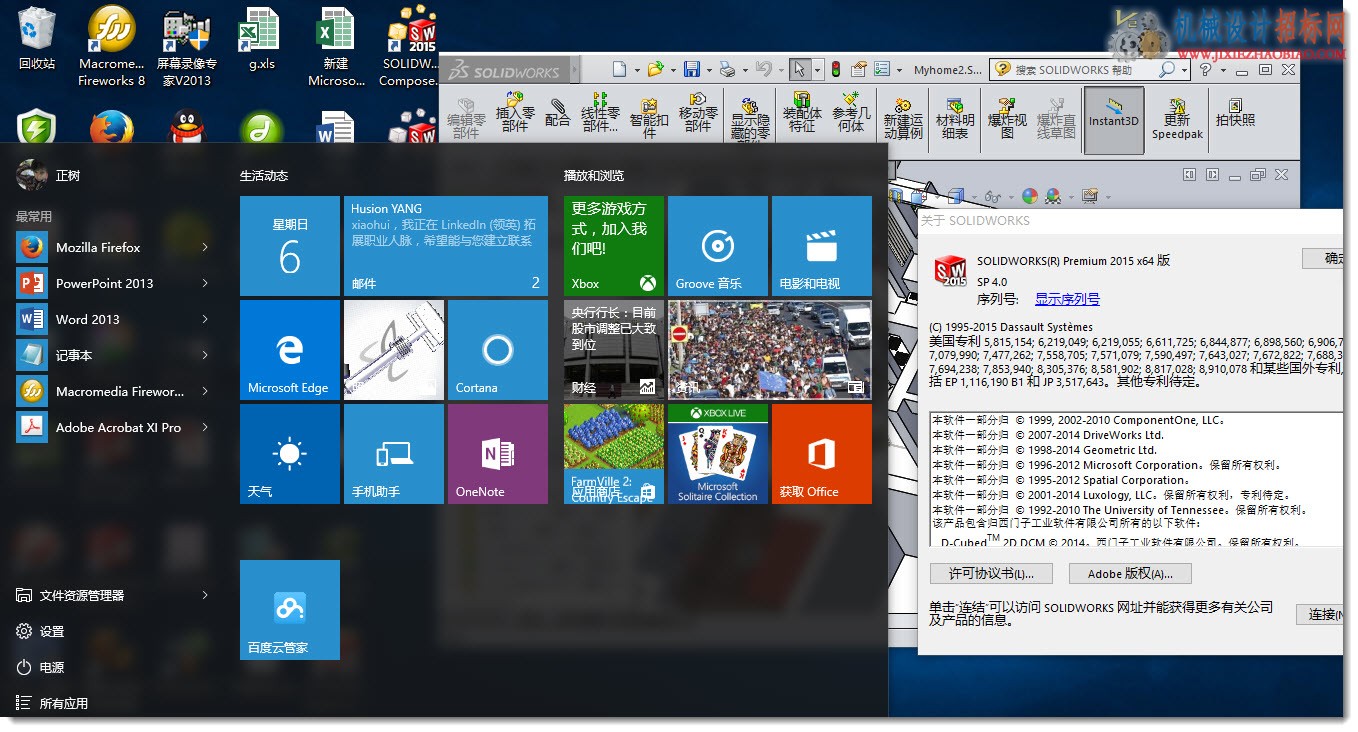The height and width of the screenshot is (732, 1358).
Task: Open 材料明细表 (Bill of Materials) tool
Action: tap(955, 118)
